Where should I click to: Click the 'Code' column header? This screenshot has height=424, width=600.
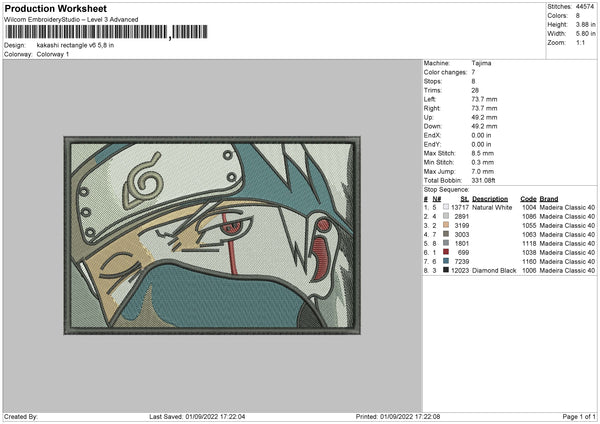[528, 199]
